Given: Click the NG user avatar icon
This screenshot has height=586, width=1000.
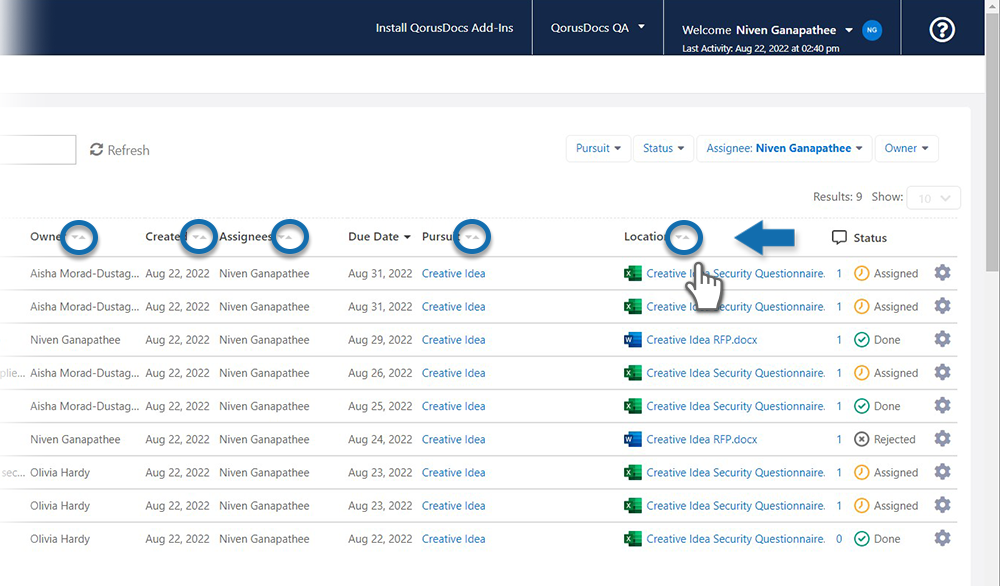Looking at the screenshot, I should pos(872,30).
